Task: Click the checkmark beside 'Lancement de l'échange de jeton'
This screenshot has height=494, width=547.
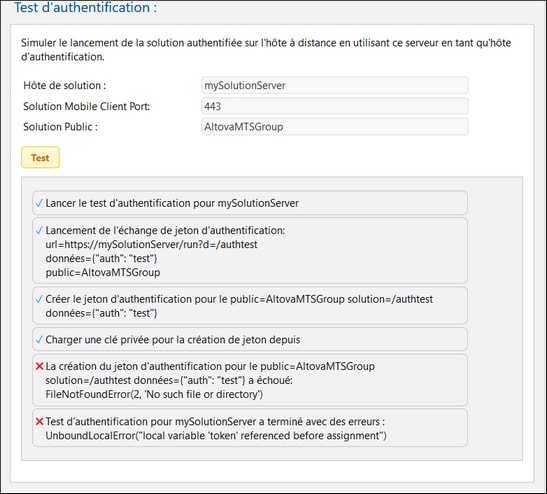Action: [39, 230]
